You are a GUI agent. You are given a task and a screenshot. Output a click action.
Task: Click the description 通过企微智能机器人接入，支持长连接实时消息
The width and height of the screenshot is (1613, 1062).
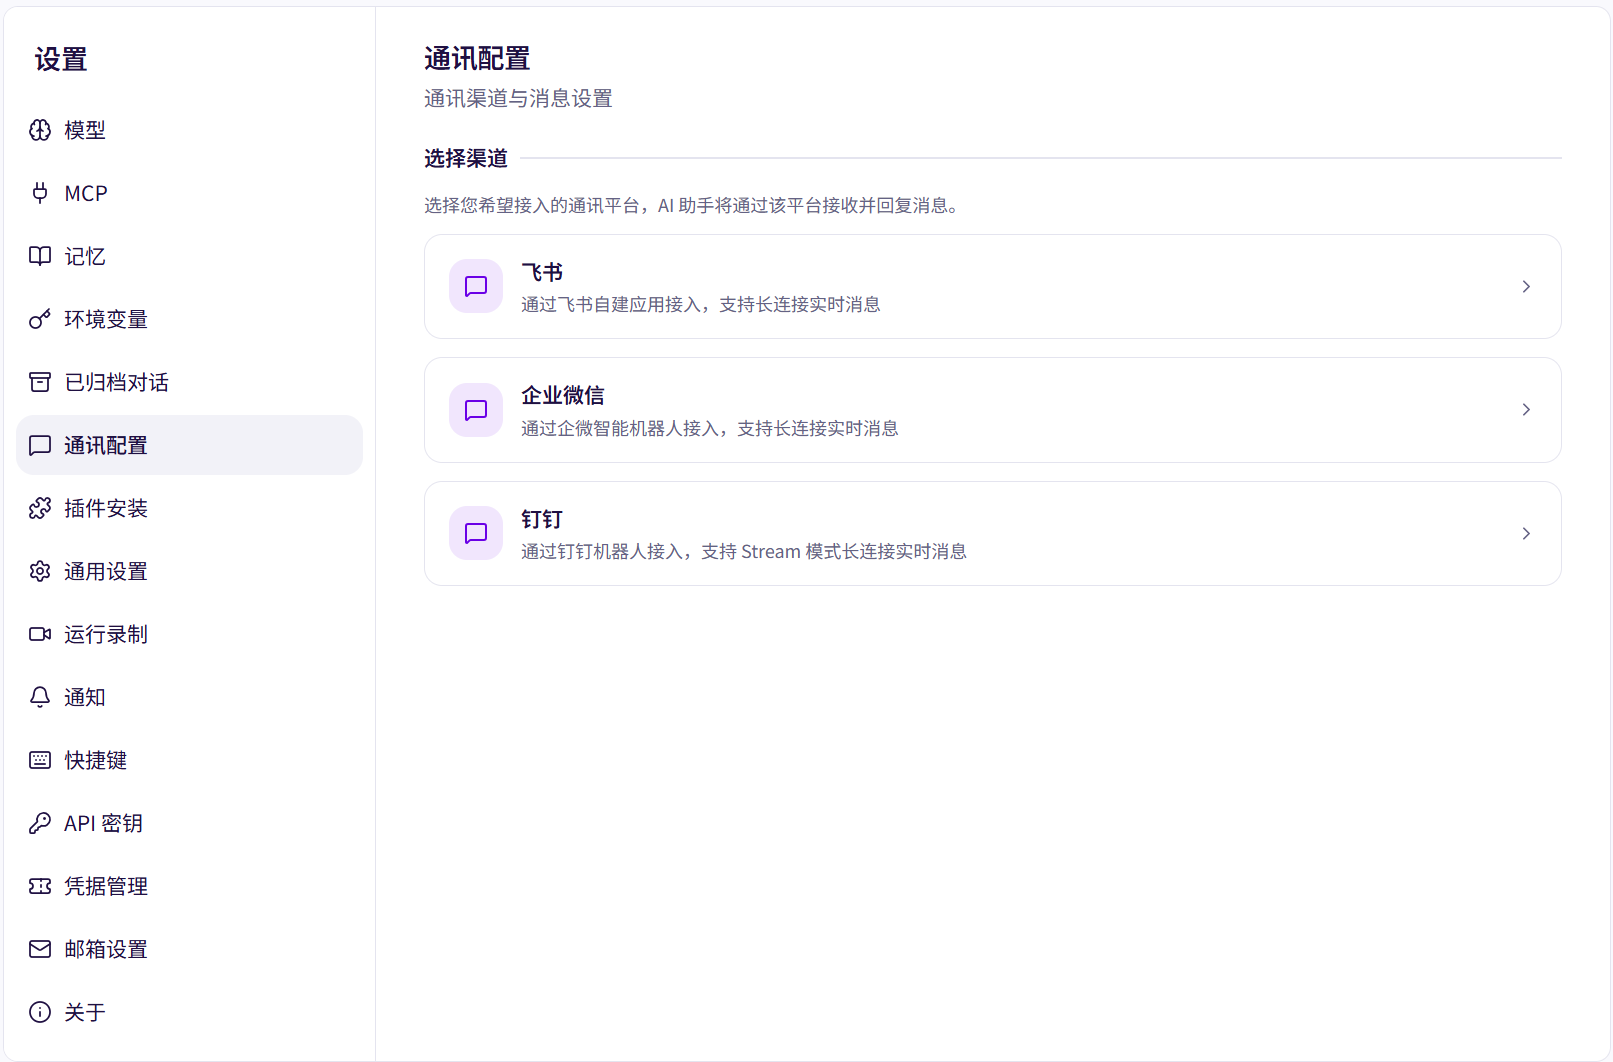(710, 428)
